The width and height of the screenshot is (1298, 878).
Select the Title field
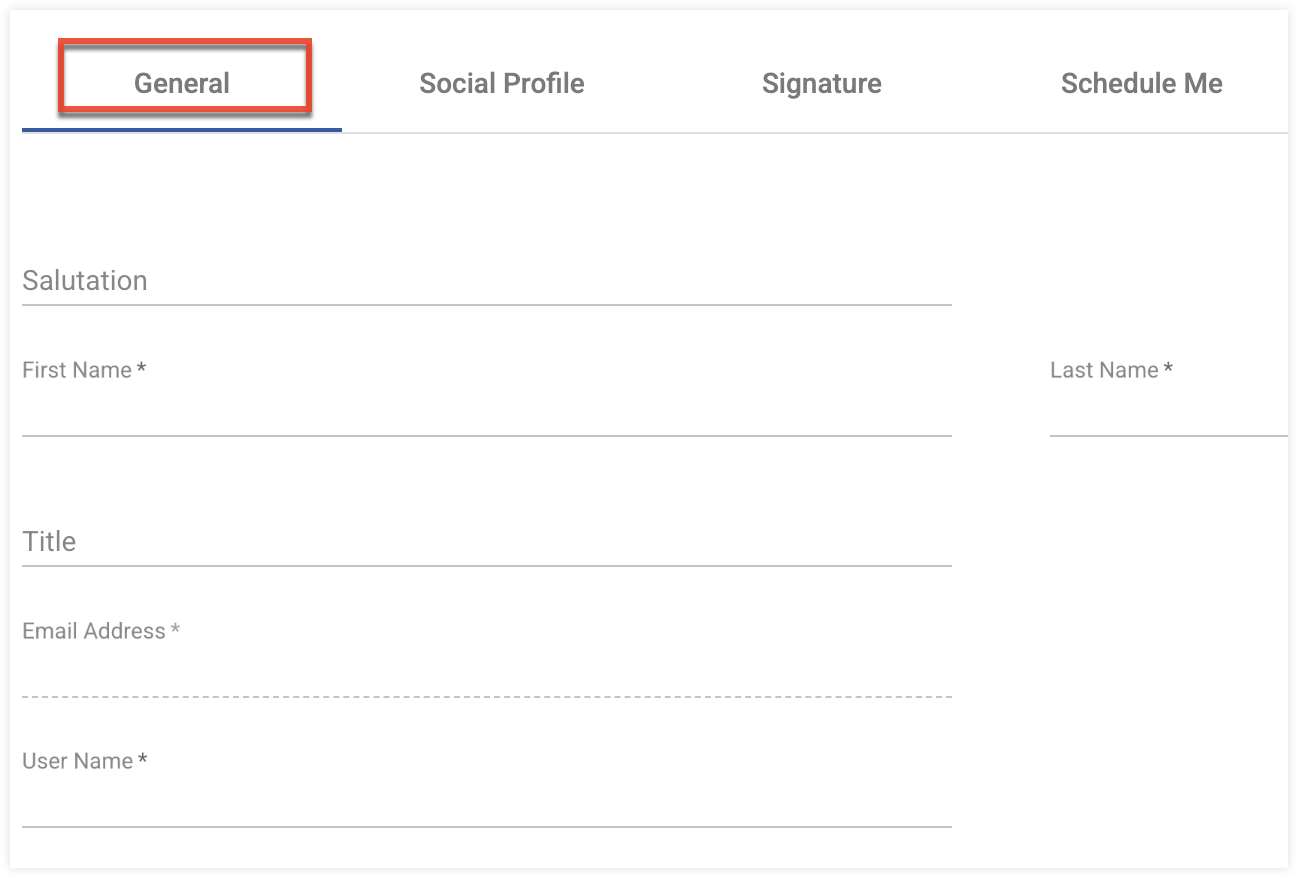tap(486, 543)
